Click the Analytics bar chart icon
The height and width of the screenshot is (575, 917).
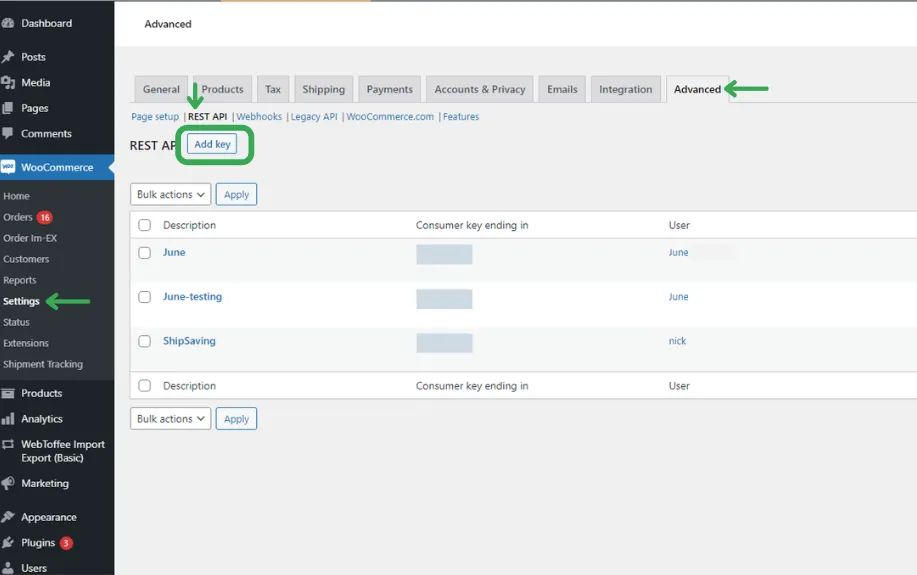[x=8, y=419]
